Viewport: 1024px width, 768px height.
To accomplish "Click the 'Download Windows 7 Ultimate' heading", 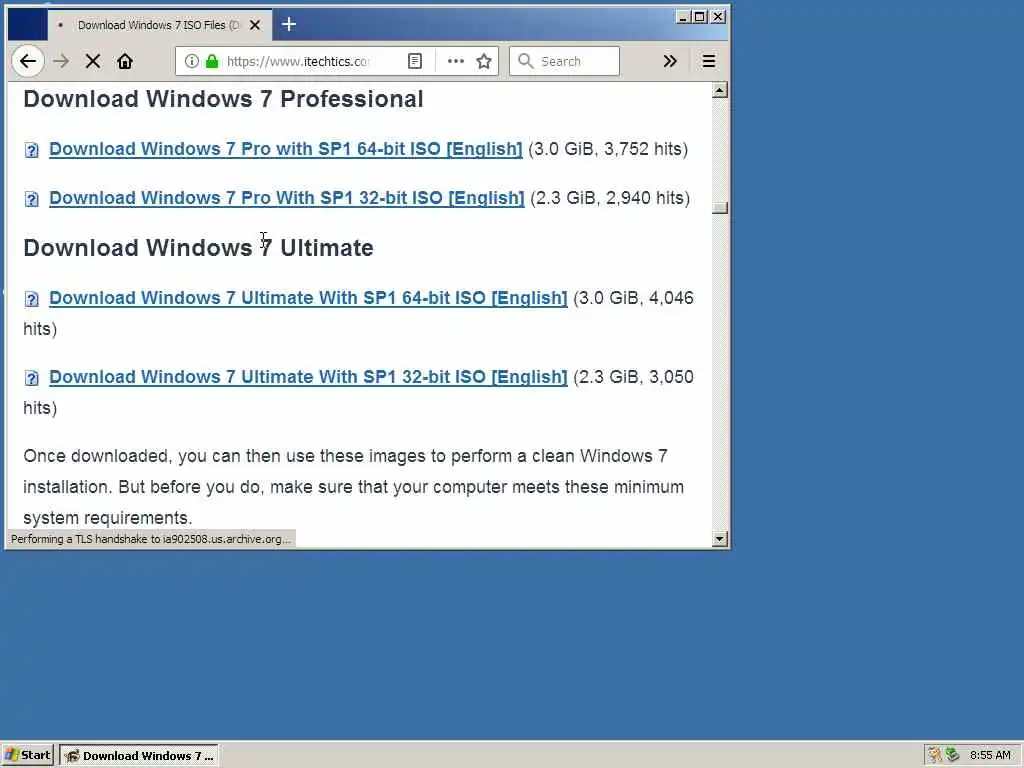I will (199, 248).
